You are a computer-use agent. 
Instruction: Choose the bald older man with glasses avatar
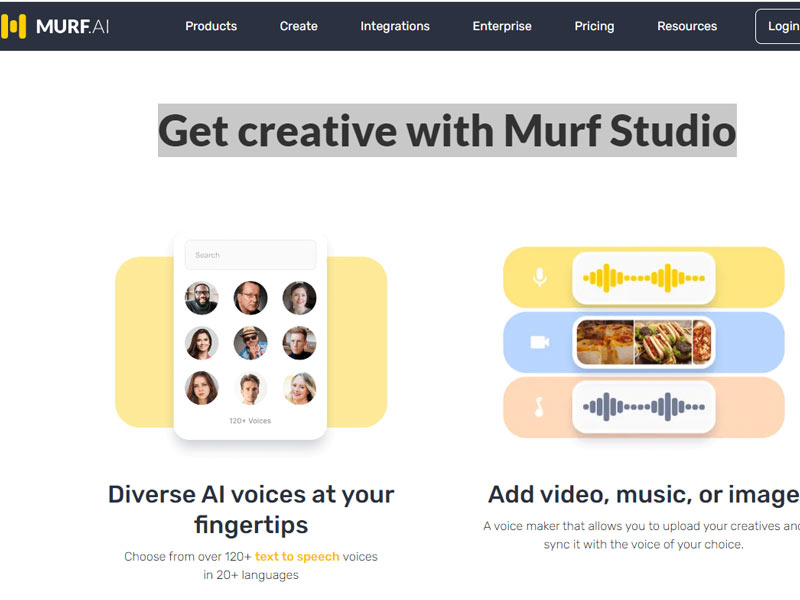251,298
